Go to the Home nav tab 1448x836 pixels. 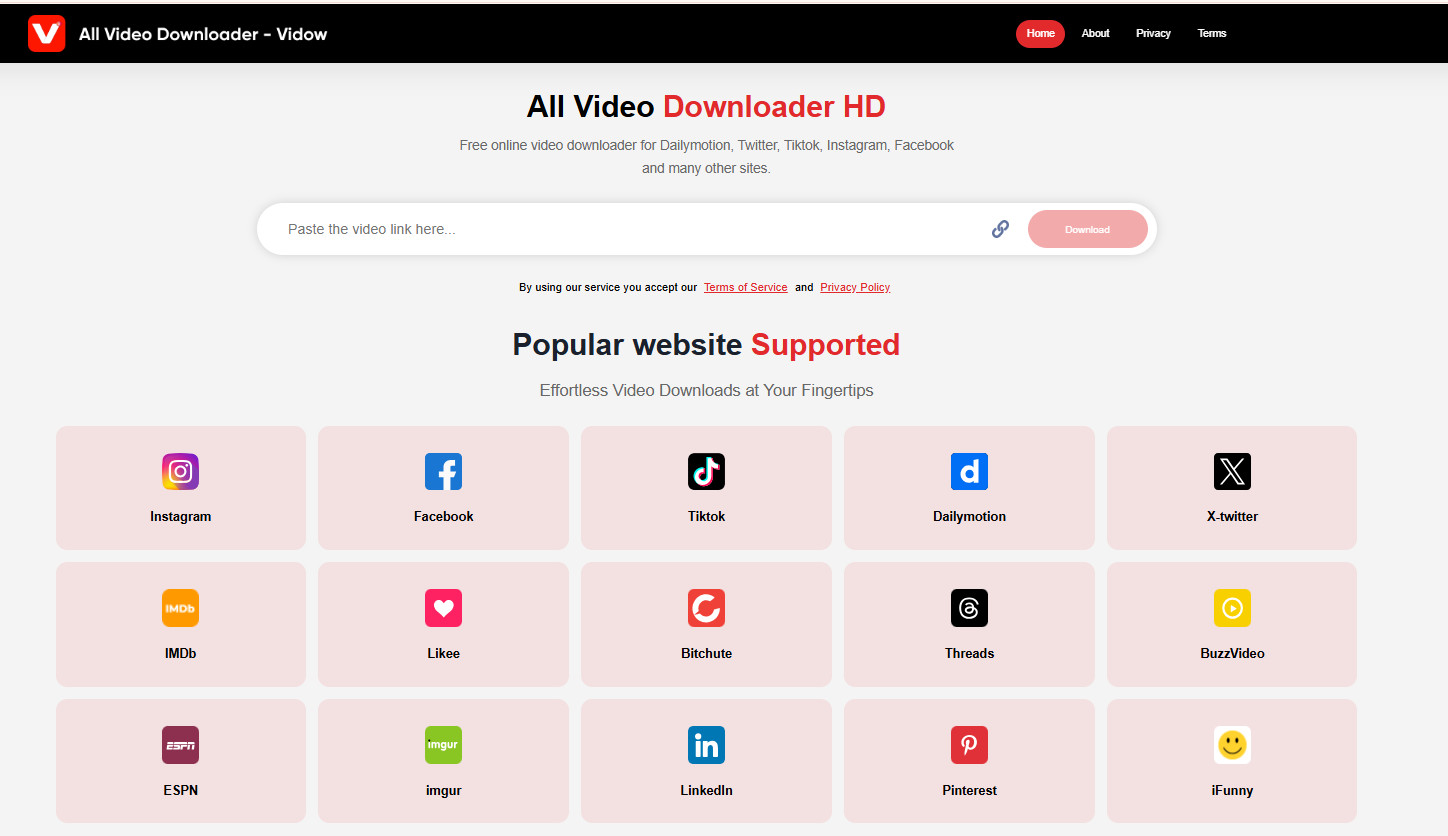point(1040,33)
